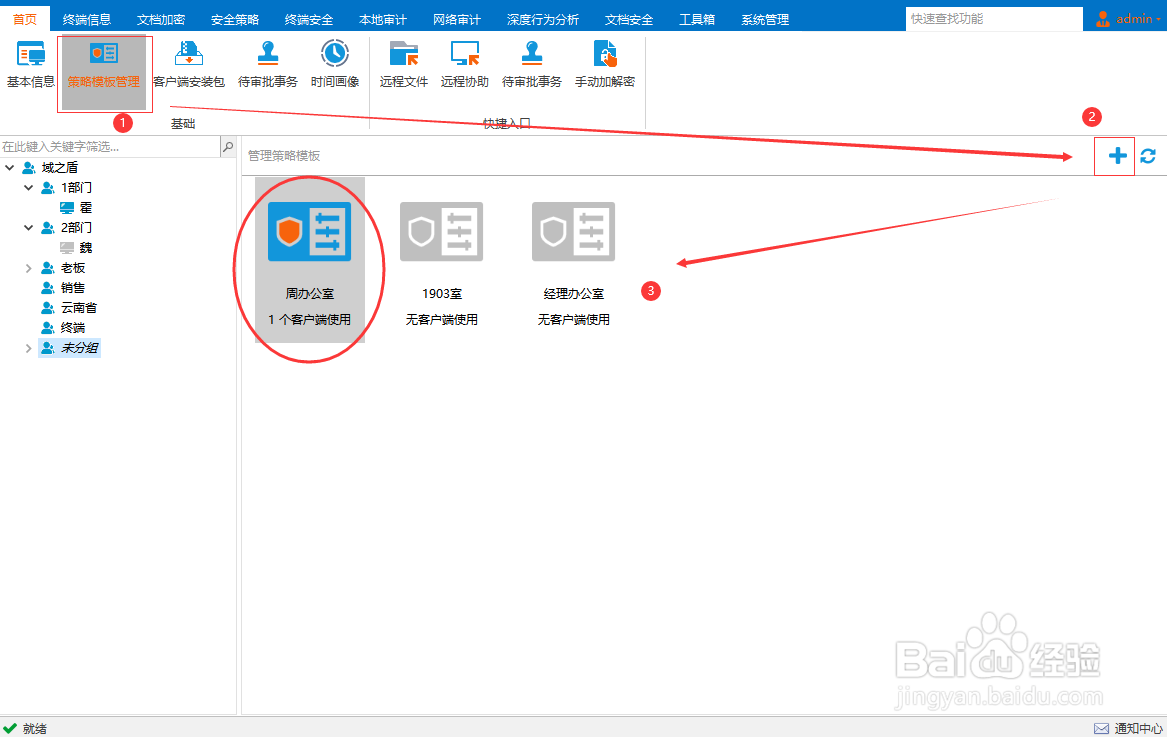
Task: Switch to the 安全策略 tab
Action: 234,19
